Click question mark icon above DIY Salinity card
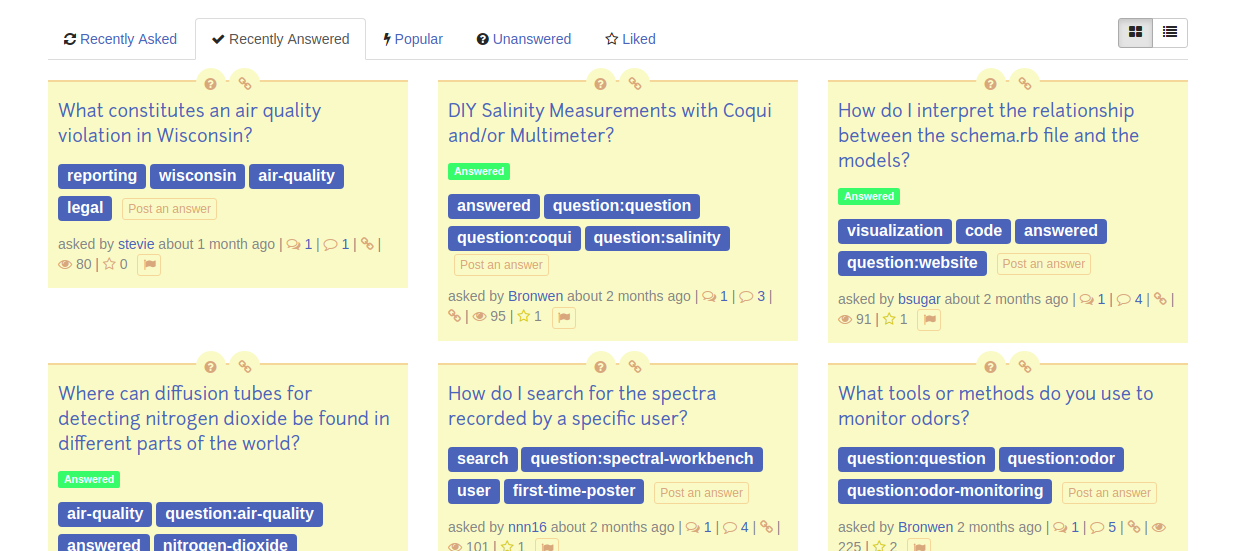 [x=600, y=83]
